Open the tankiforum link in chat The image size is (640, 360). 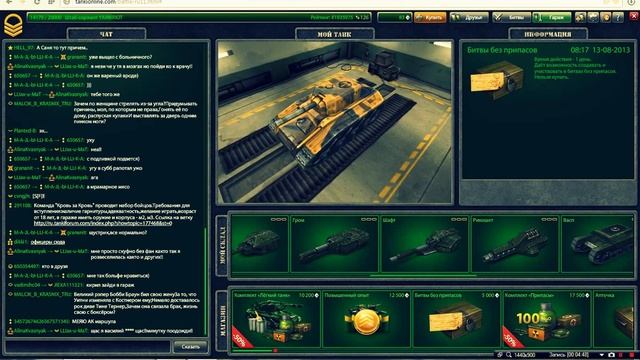point(103,223)
